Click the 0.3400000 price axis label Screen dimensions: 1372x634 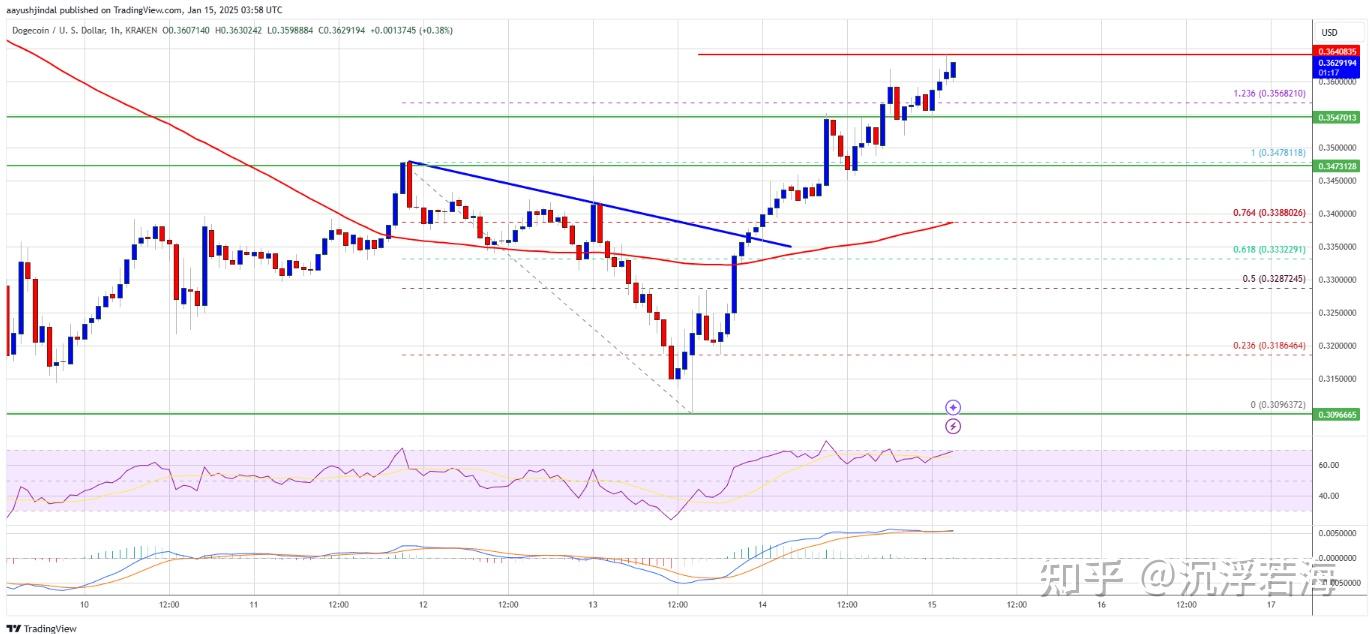[x=1335, y=213]
